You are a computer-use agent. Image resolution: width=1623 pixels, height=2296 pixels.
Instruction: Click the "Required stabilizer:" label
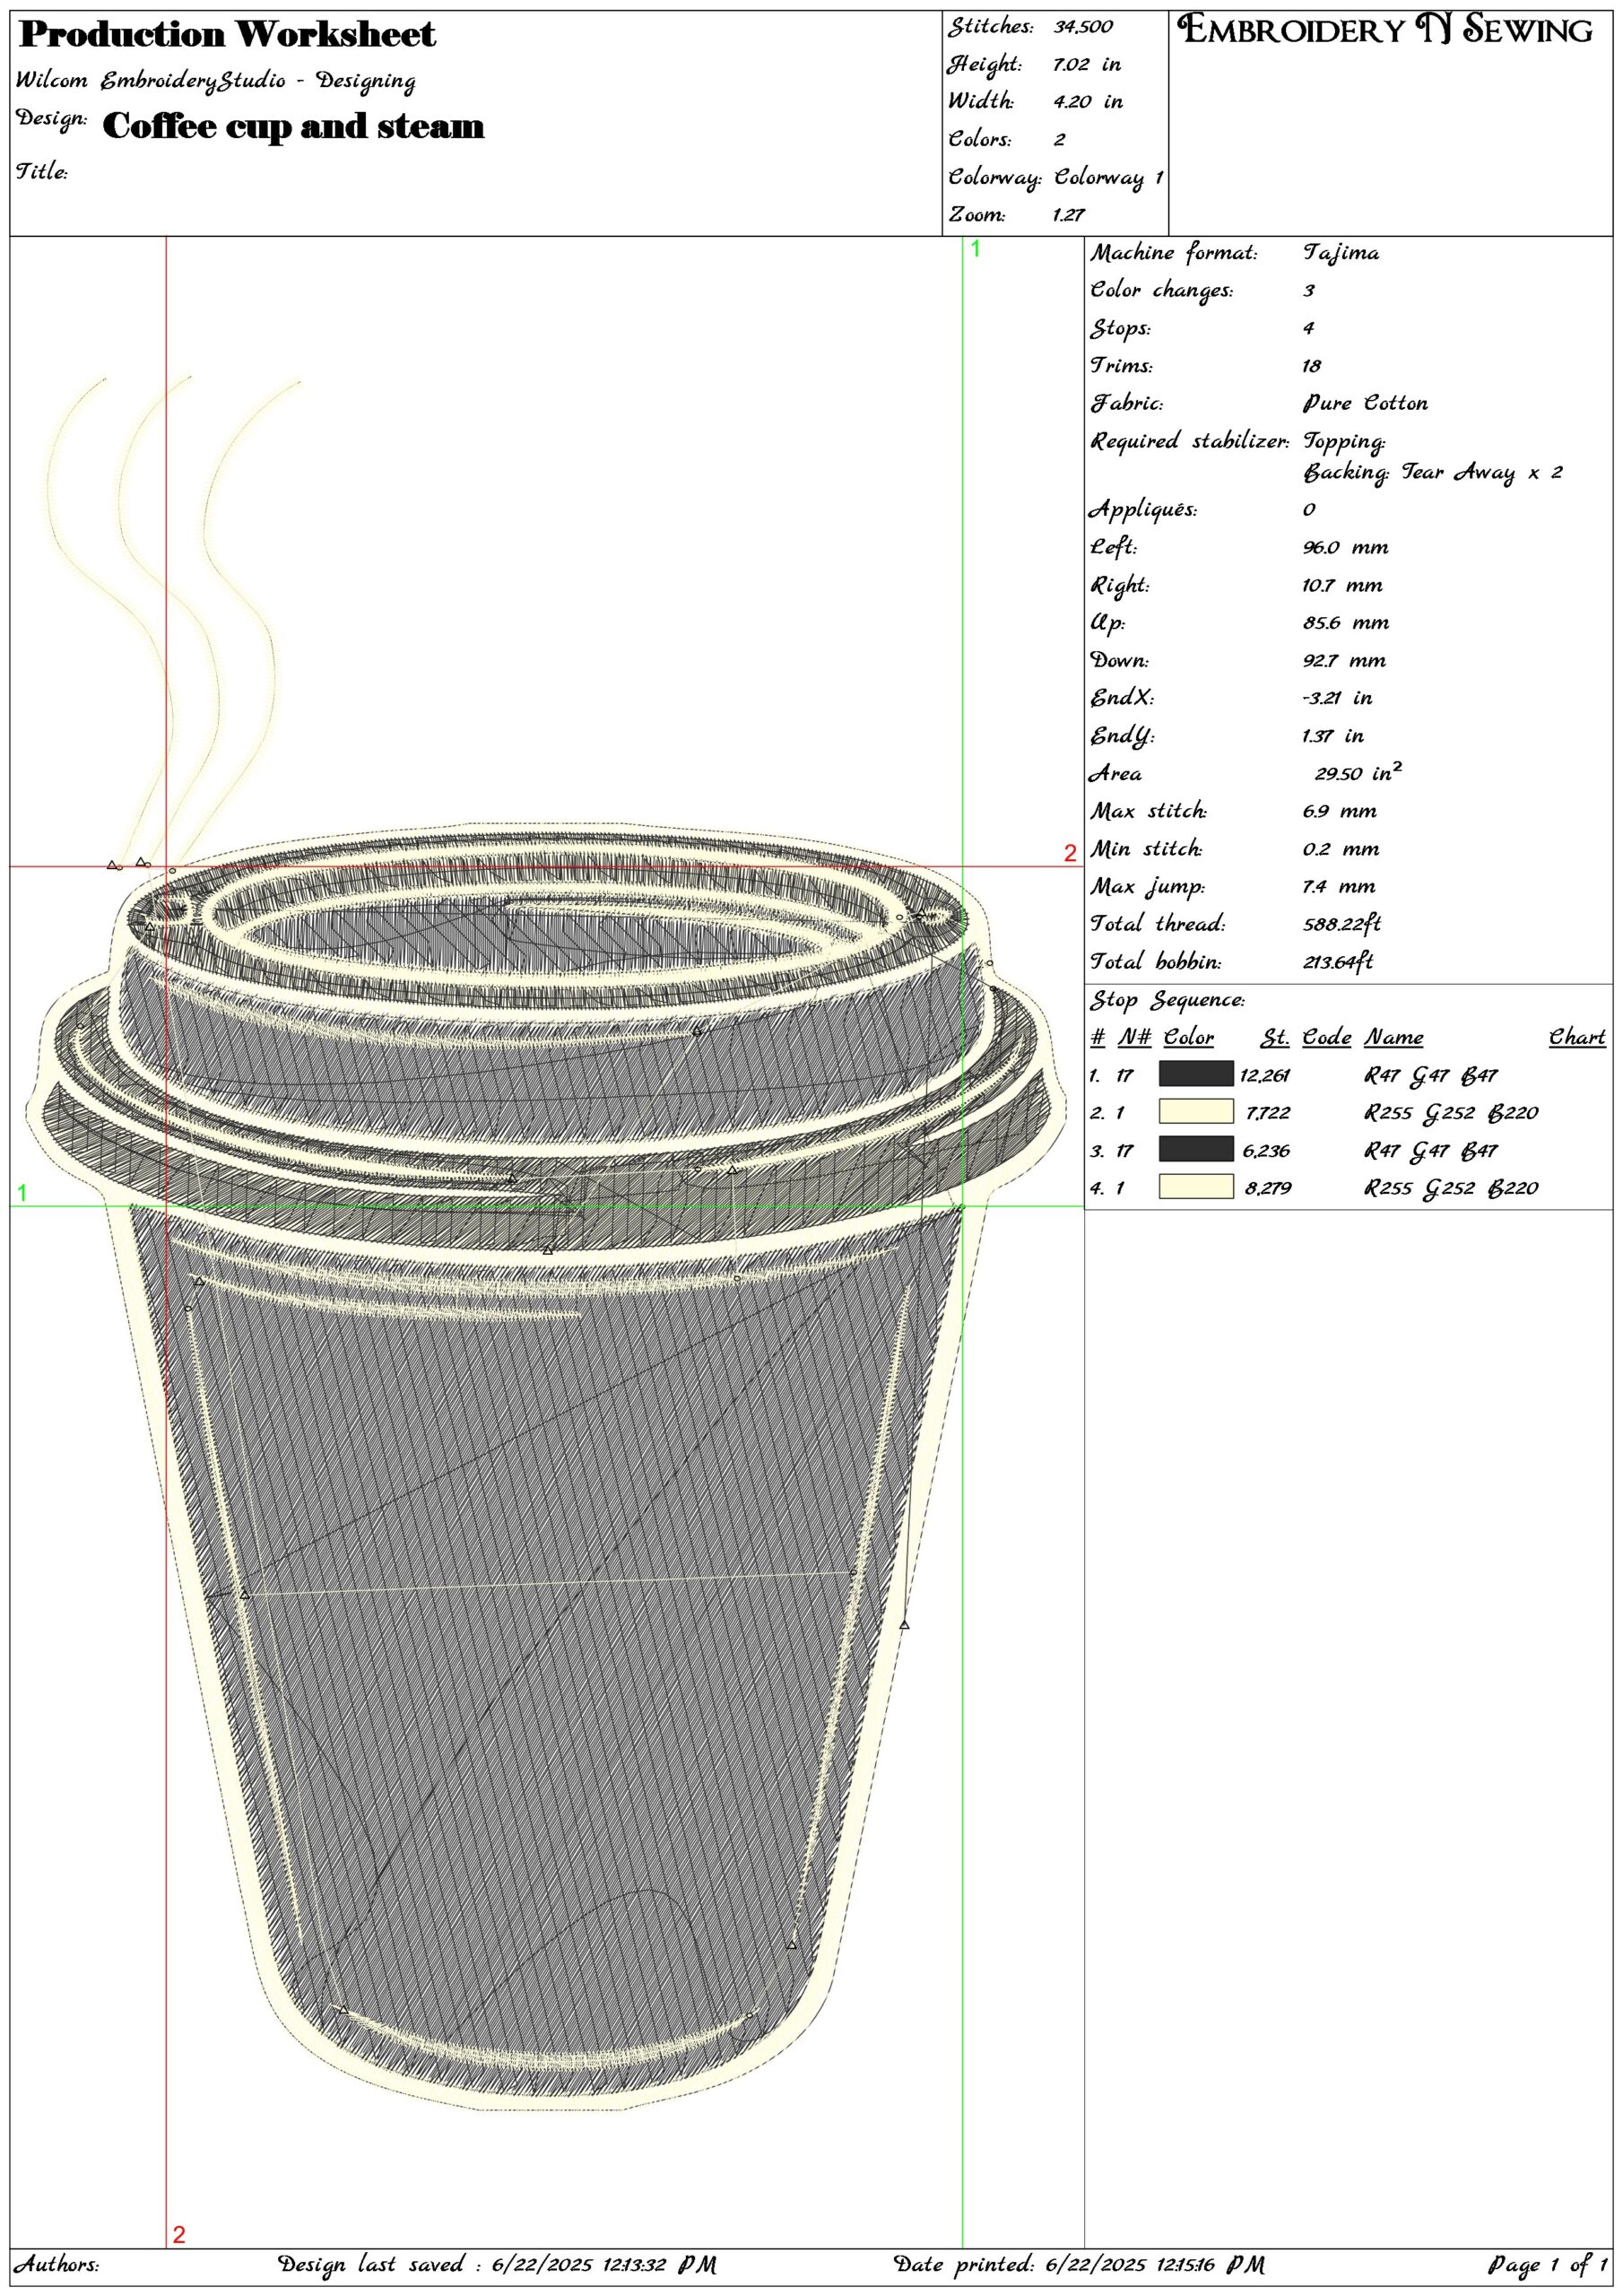[x=1190, y=441]
